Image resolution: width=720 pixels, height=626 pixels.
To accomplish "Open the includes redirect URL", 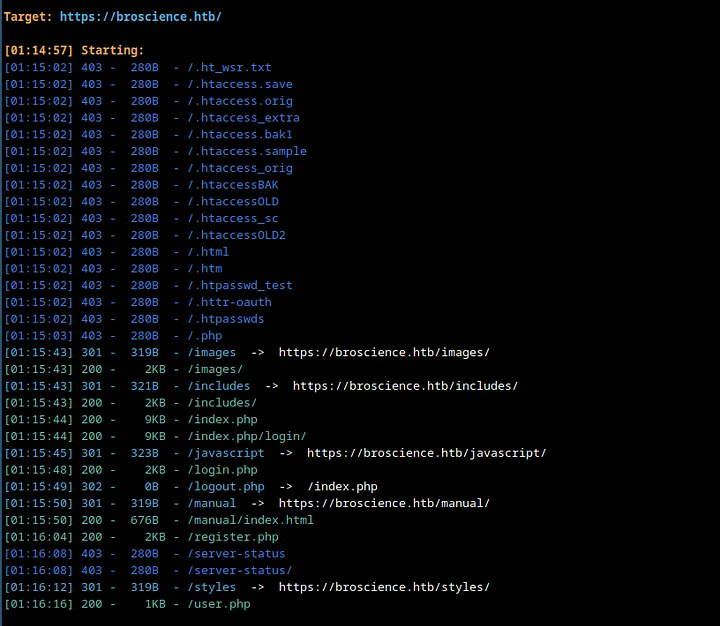I will pos(405,386).
